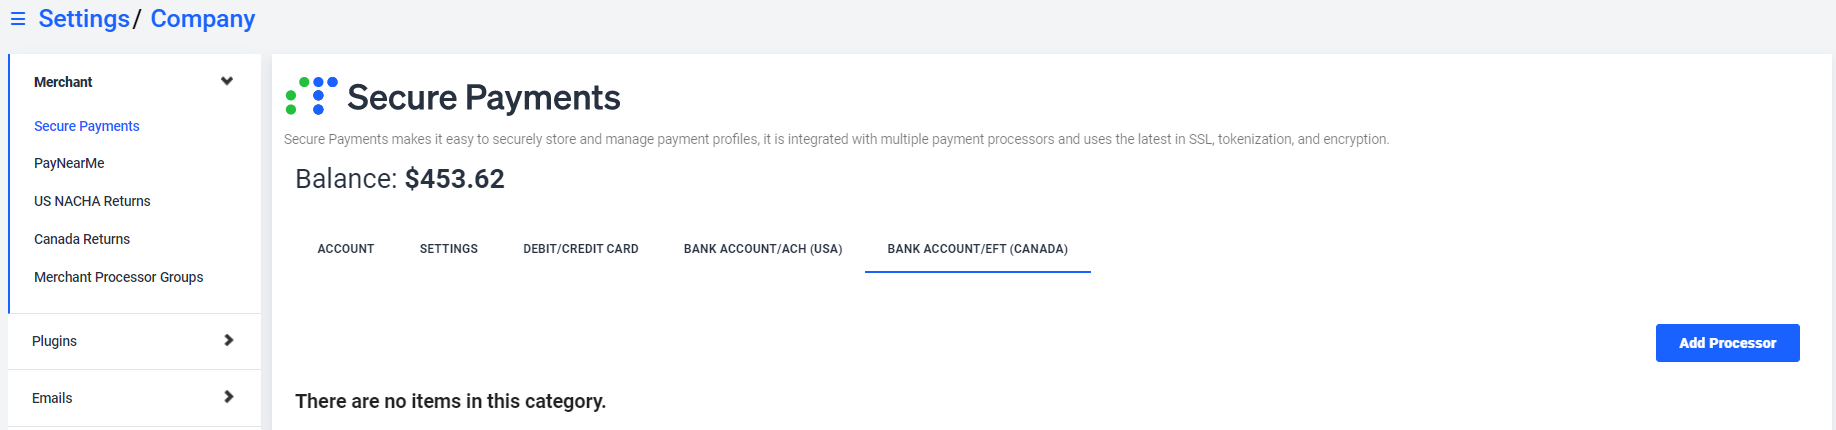Expand the Emails section arrow
The width and height of the screenshot is (1836, 430).
point(228,397)
